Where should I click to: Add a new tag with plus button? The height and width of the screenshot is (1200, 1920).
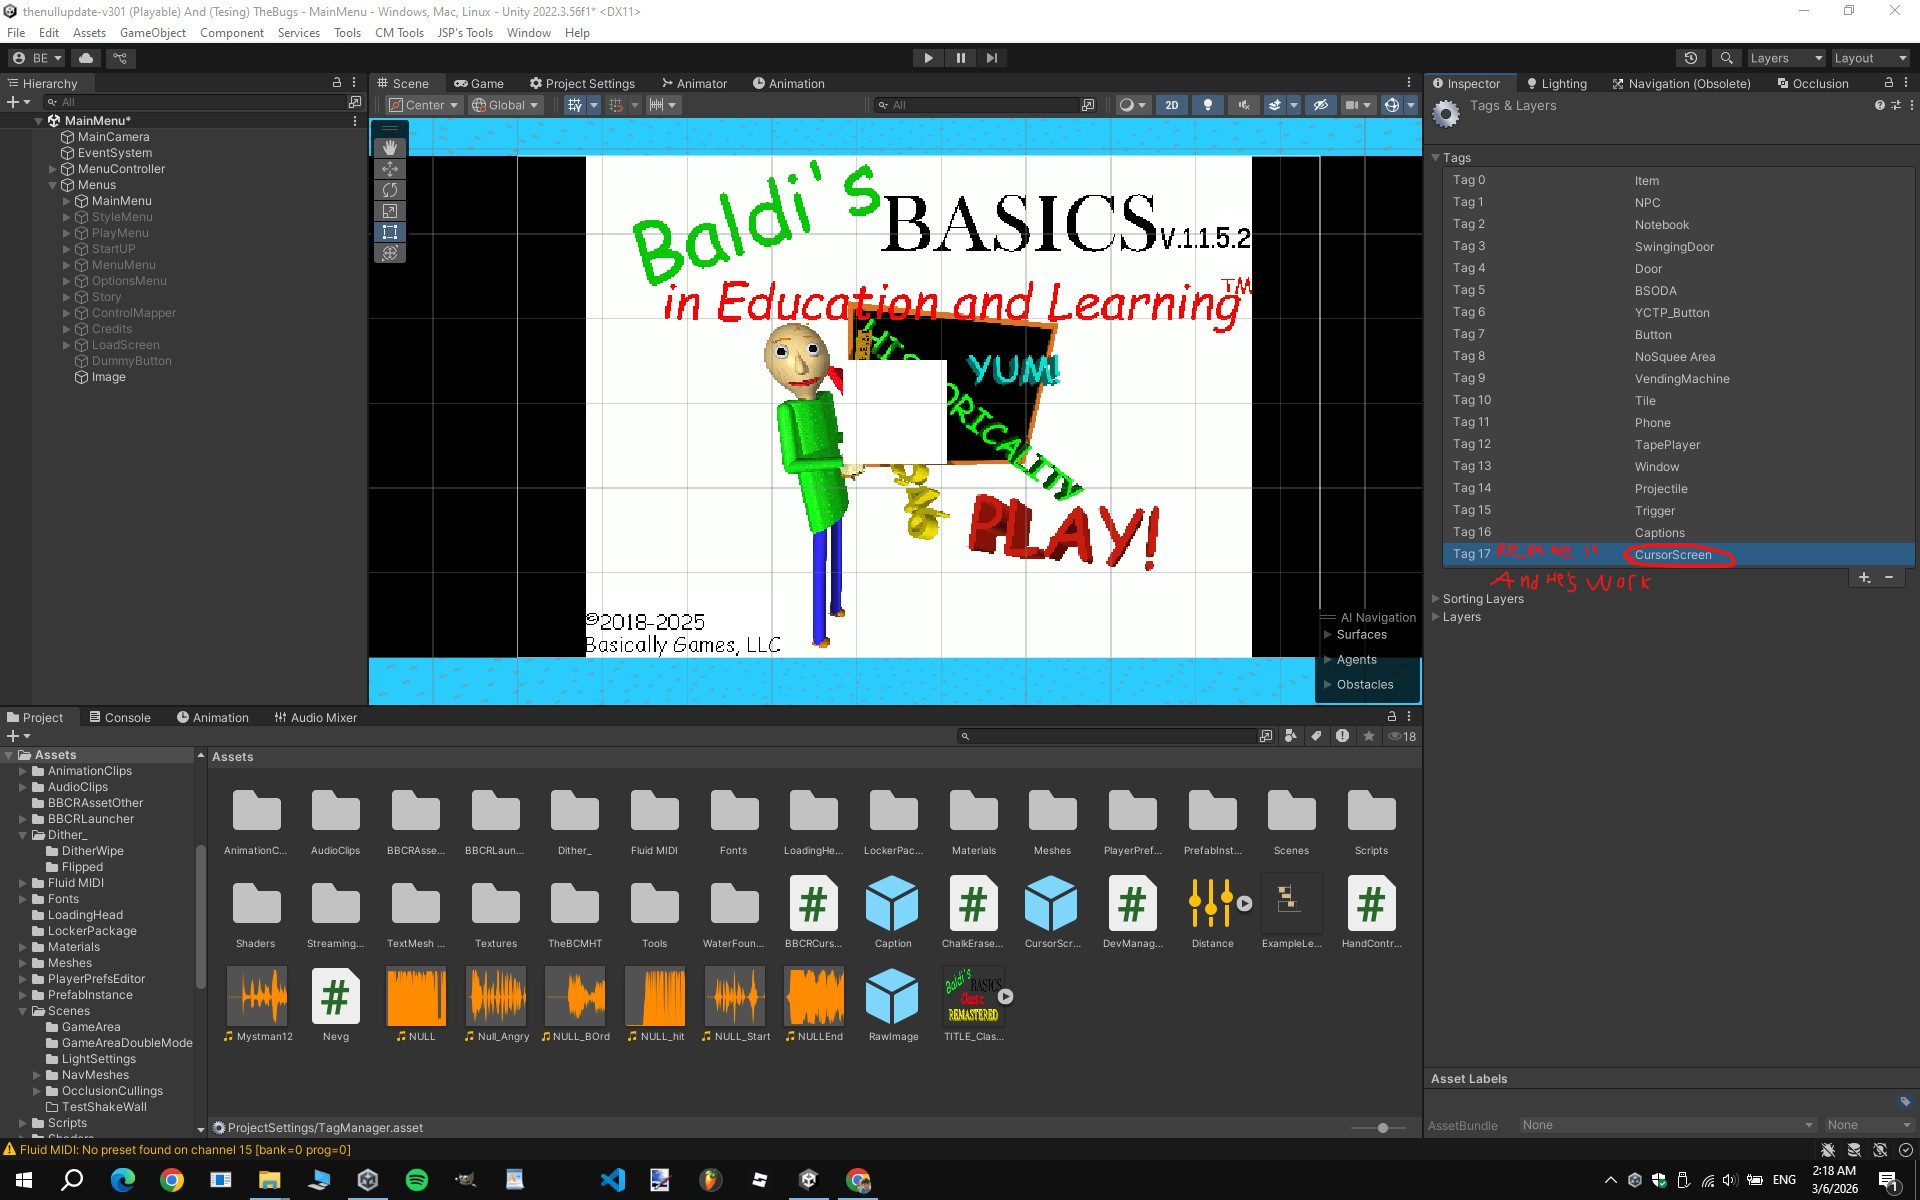tap(1864, 577)
